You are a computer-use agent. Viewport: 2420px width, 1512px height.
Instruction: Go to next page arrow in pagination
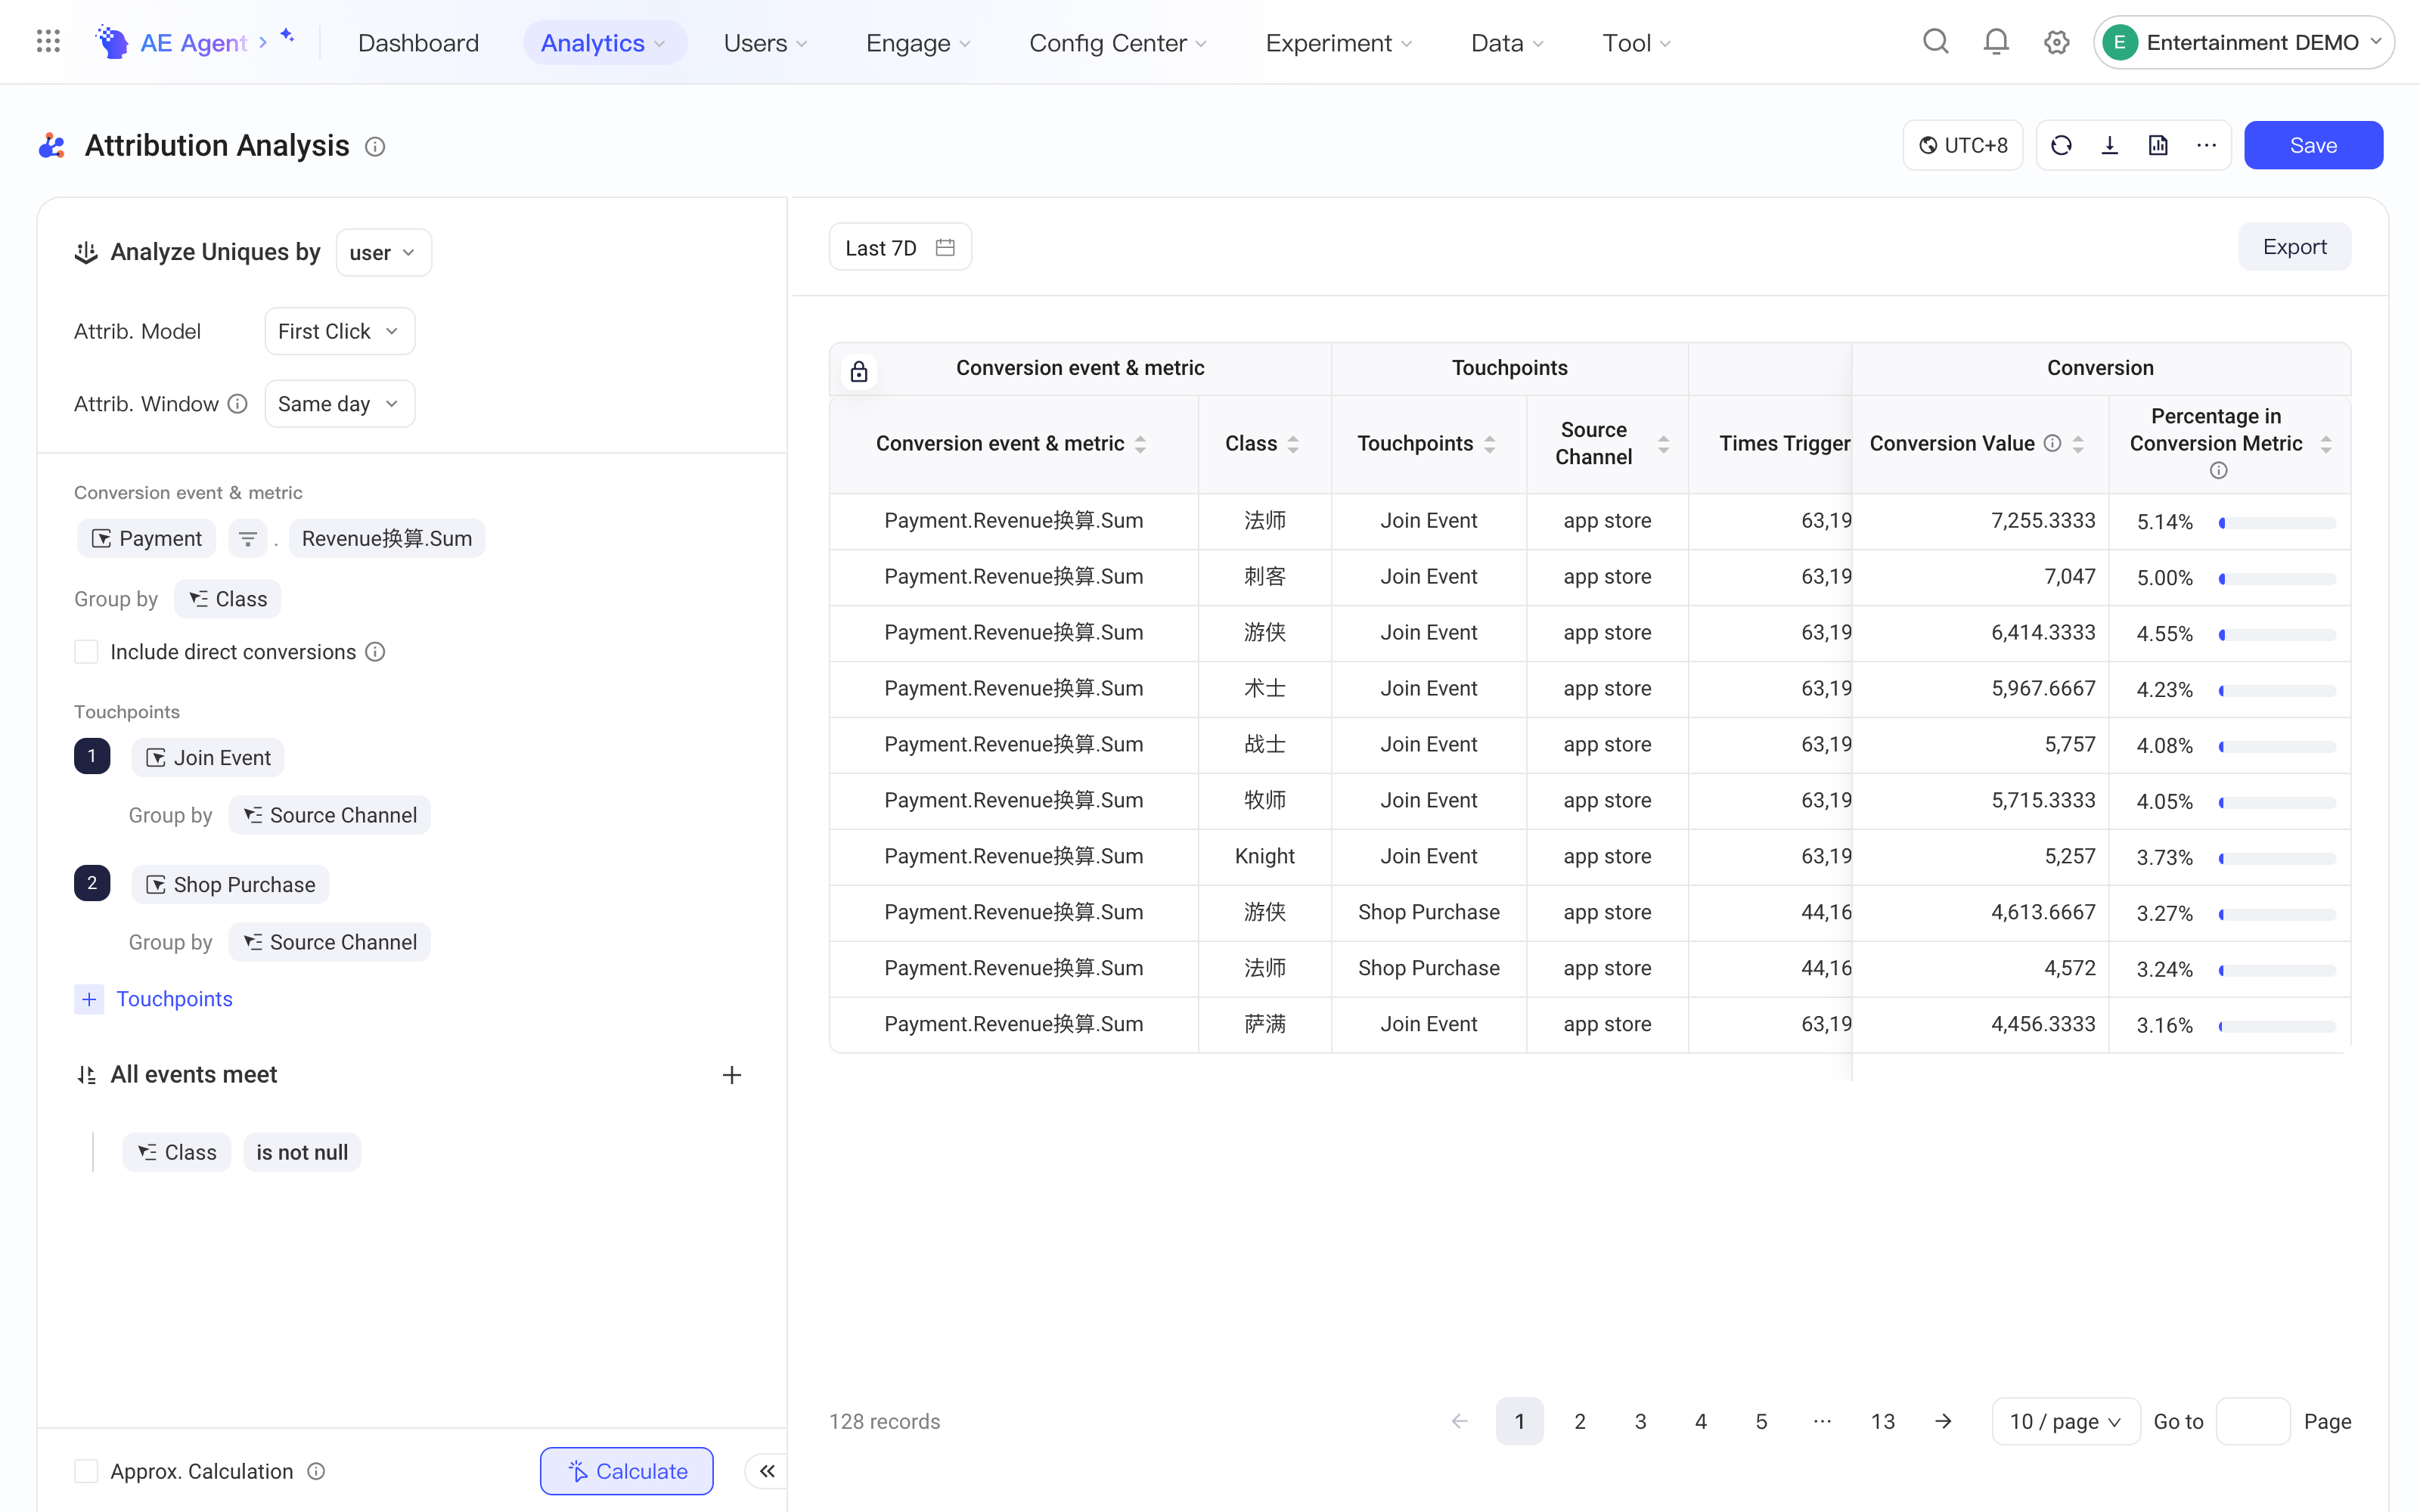[1943, 1421]
